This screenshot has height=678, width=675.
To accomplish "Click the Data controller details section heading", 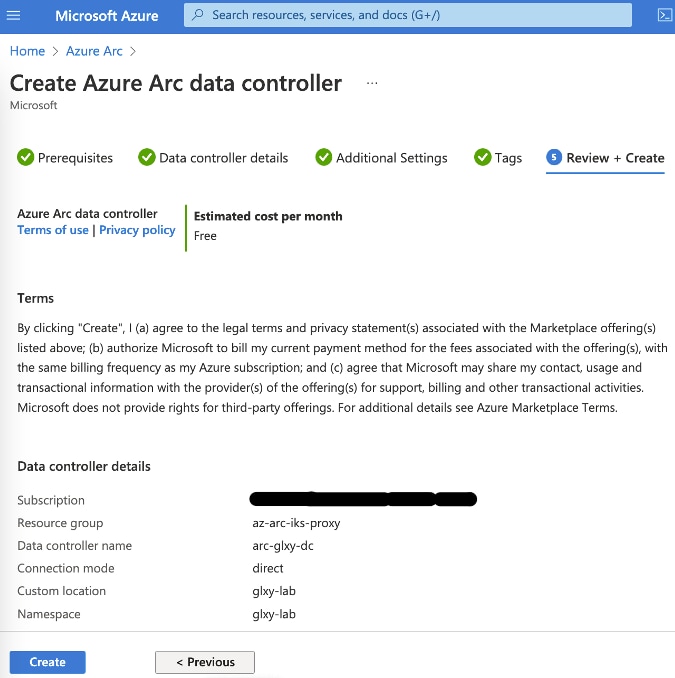I will pyautogui.click(x=84, y=467).
